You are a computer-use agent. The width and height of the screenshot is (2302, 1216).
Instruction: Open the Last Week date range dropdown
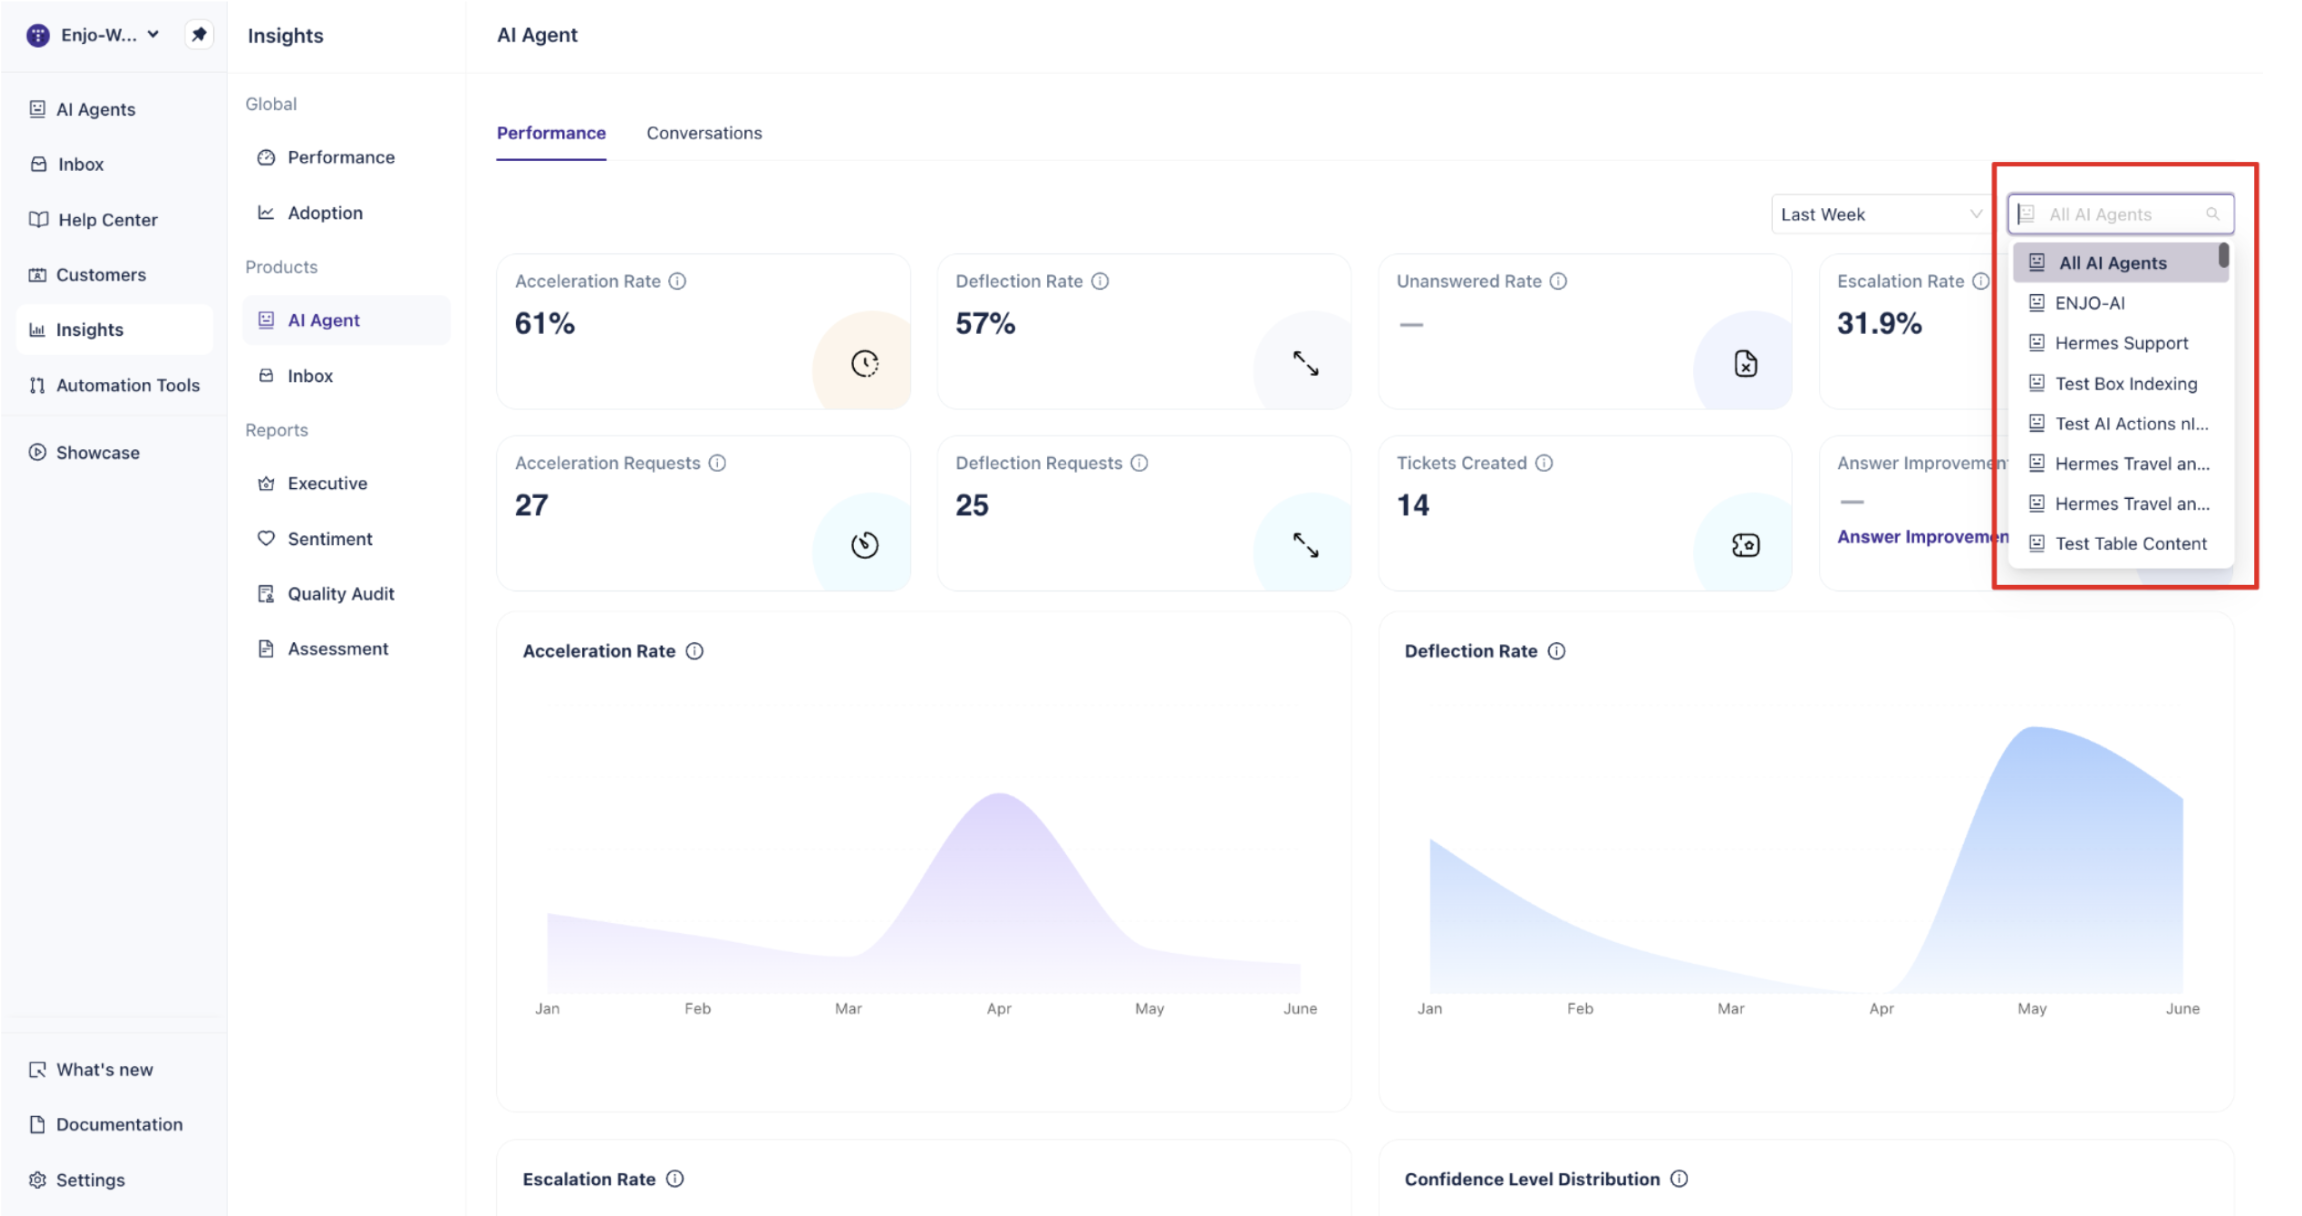click(x=1880, y=214)
